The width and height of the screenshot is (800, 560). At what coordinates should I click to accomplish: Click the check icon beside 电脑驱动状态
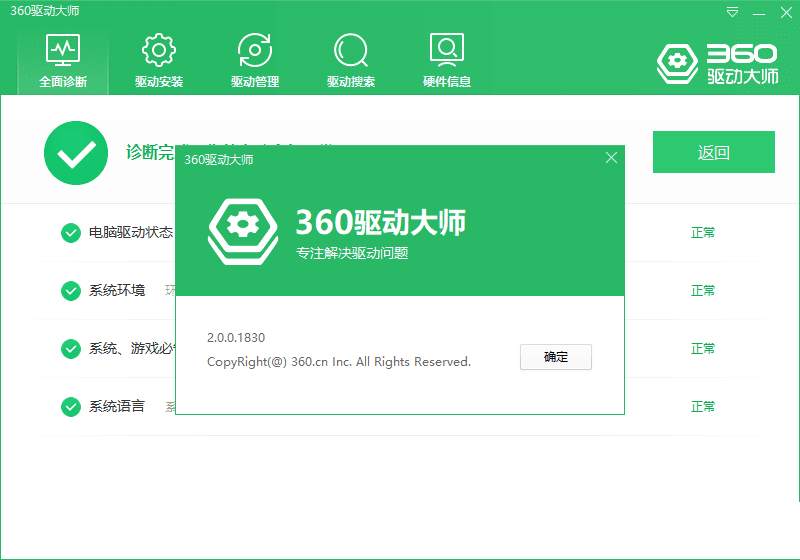[x=71, y=233]
